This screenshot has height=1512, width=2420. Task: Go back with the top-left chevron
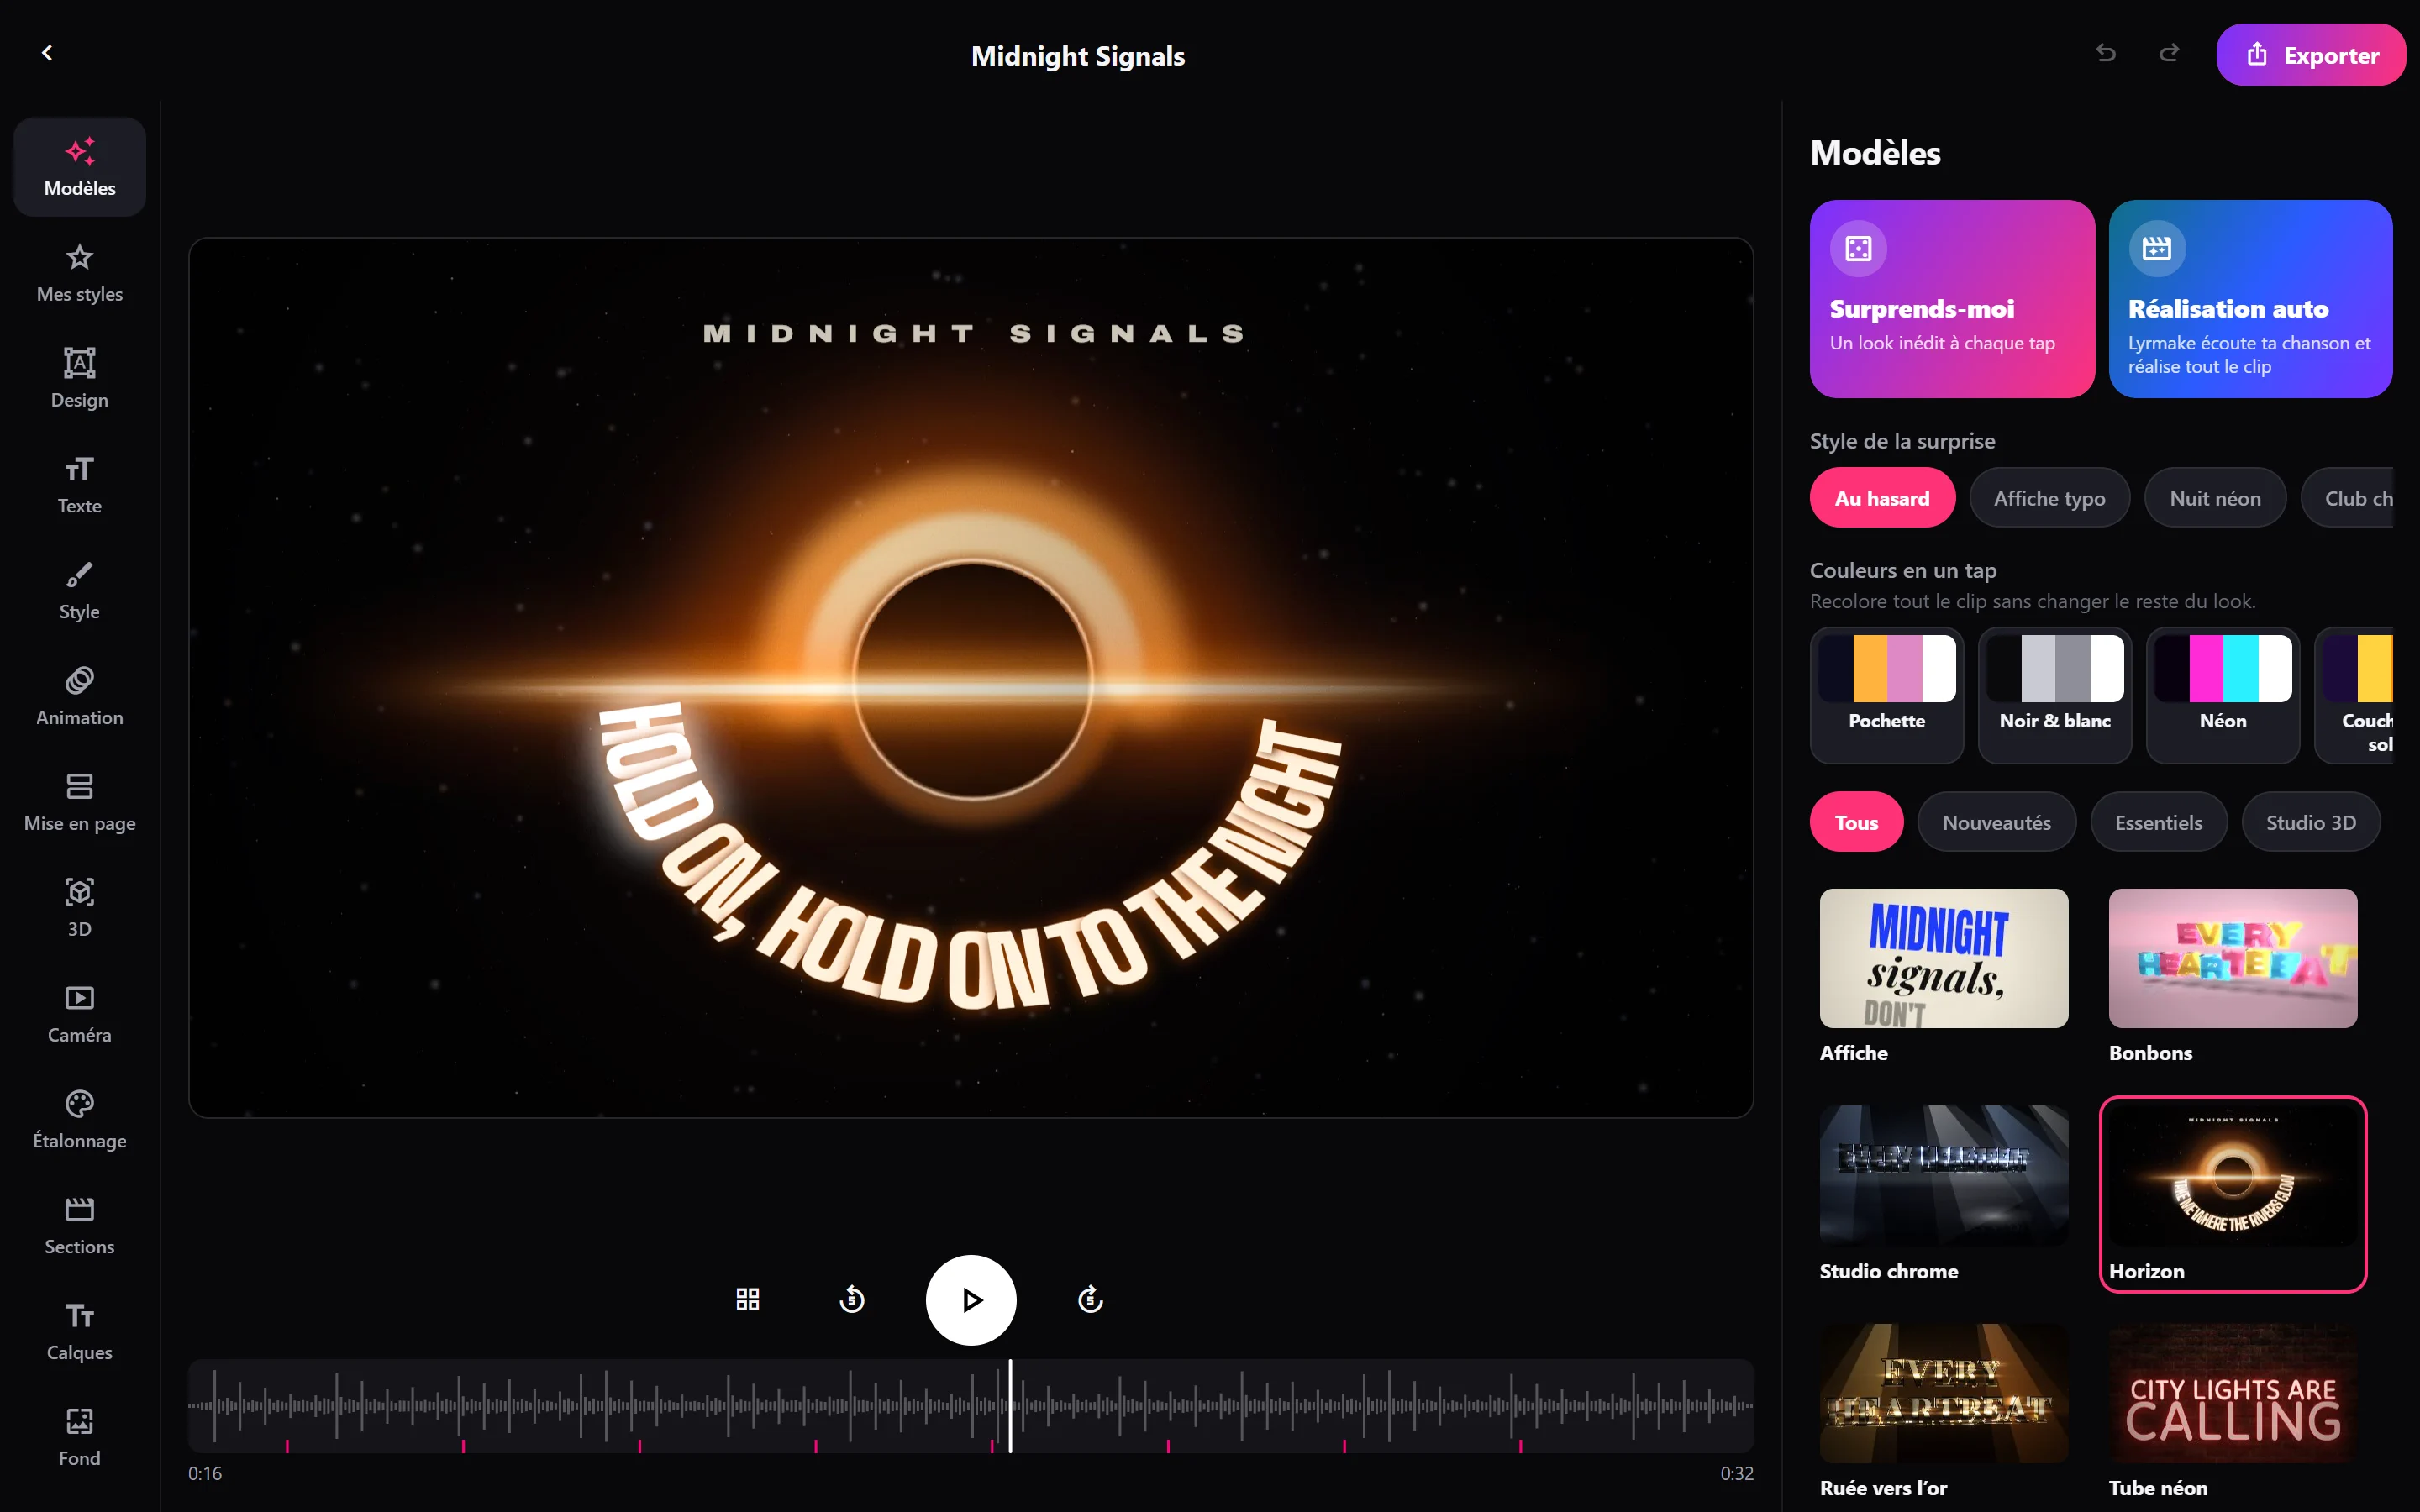click(47, 53)
